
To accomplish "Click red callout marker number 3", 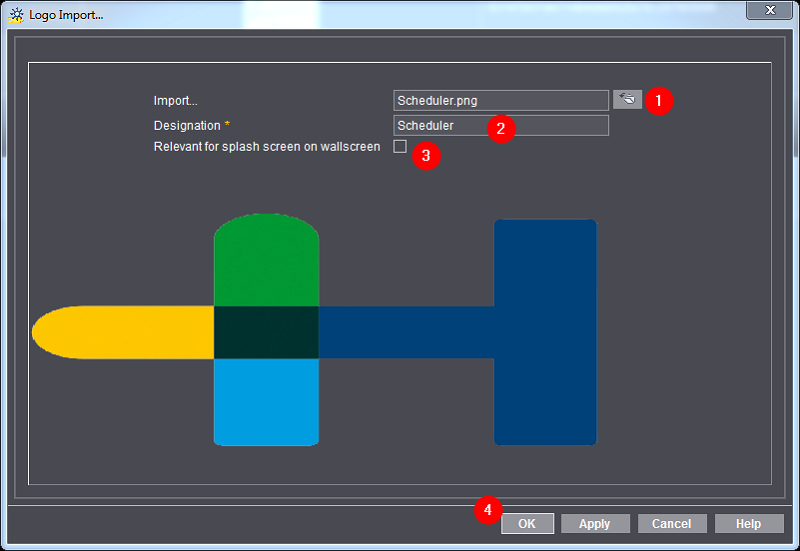I will point(426,156).
